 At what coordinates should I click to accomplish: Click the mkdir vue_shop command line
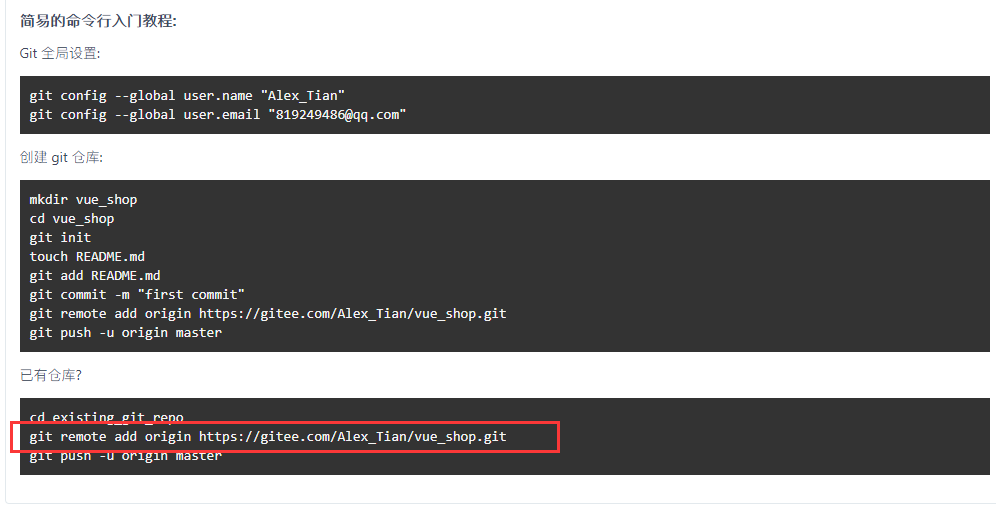point(83,200)
